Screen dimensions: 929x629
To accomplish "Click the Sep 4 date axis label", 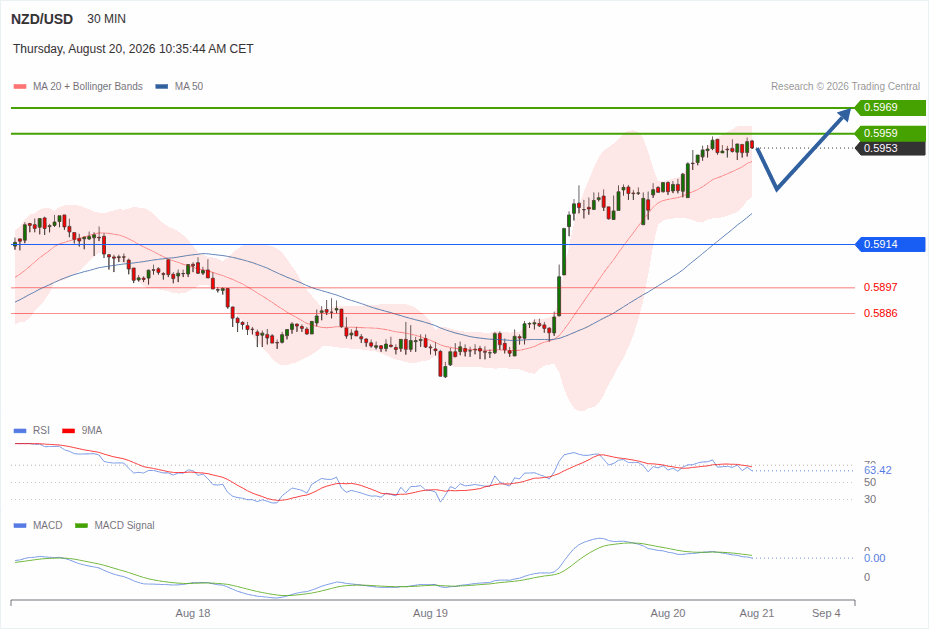I will (826, 613).
